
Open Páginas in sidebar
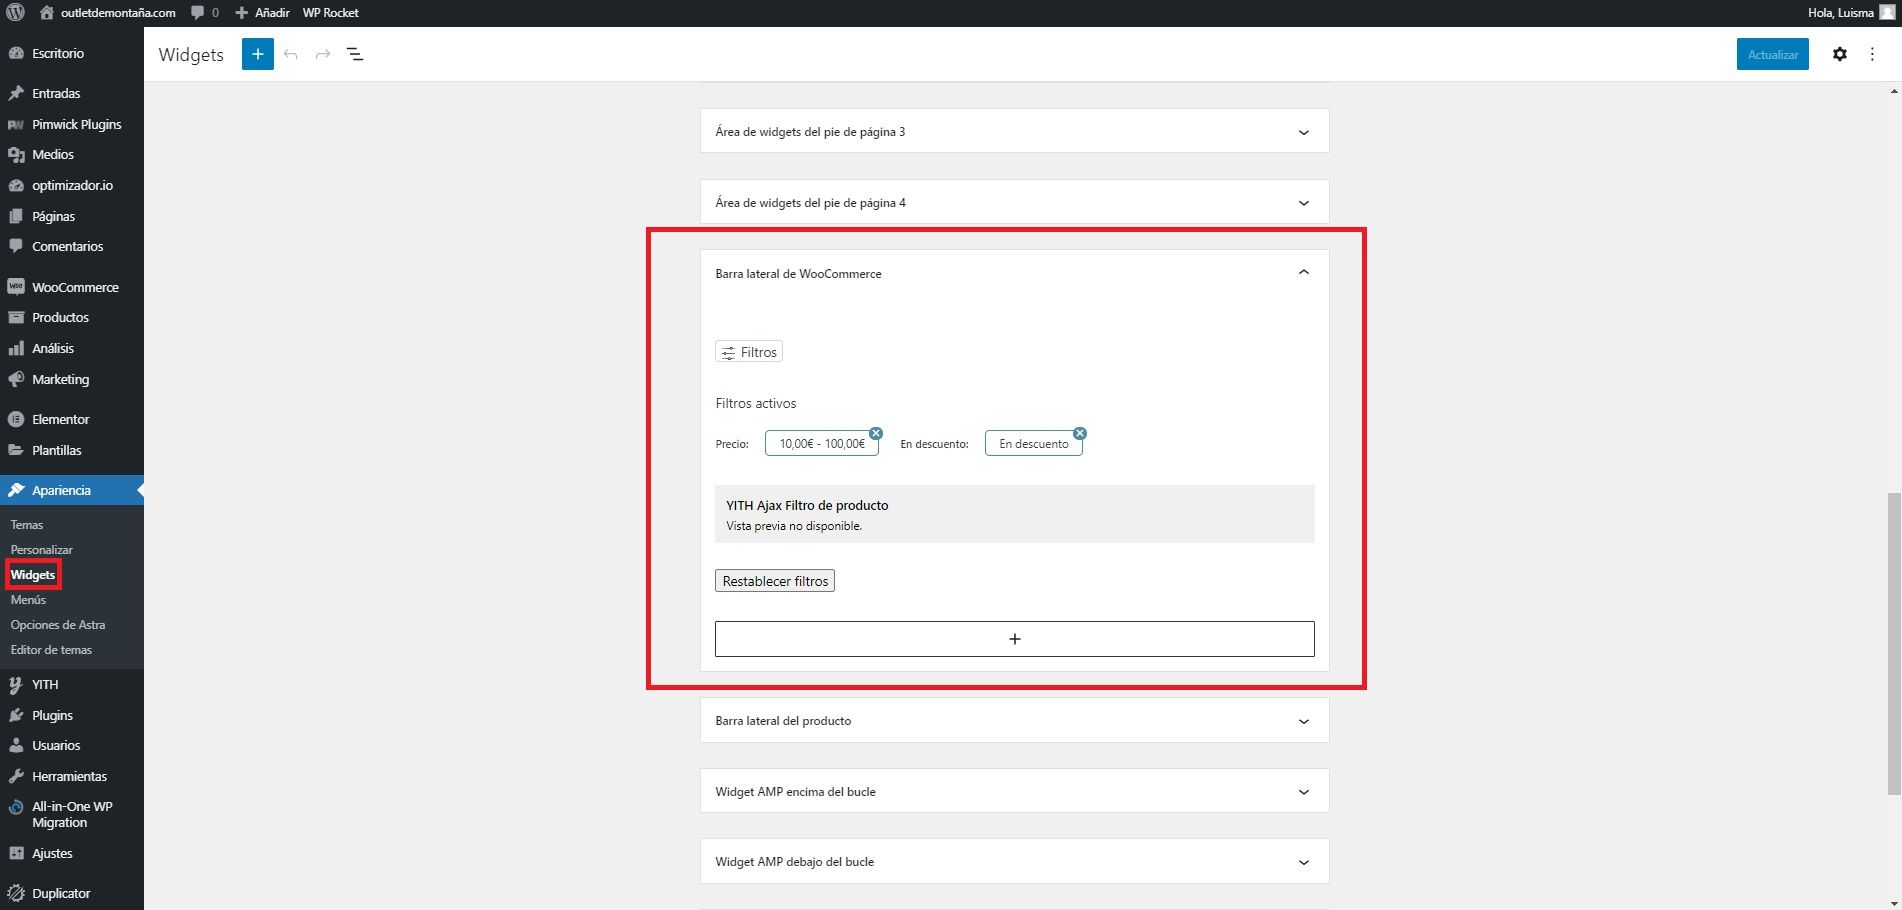coord(53,216)
